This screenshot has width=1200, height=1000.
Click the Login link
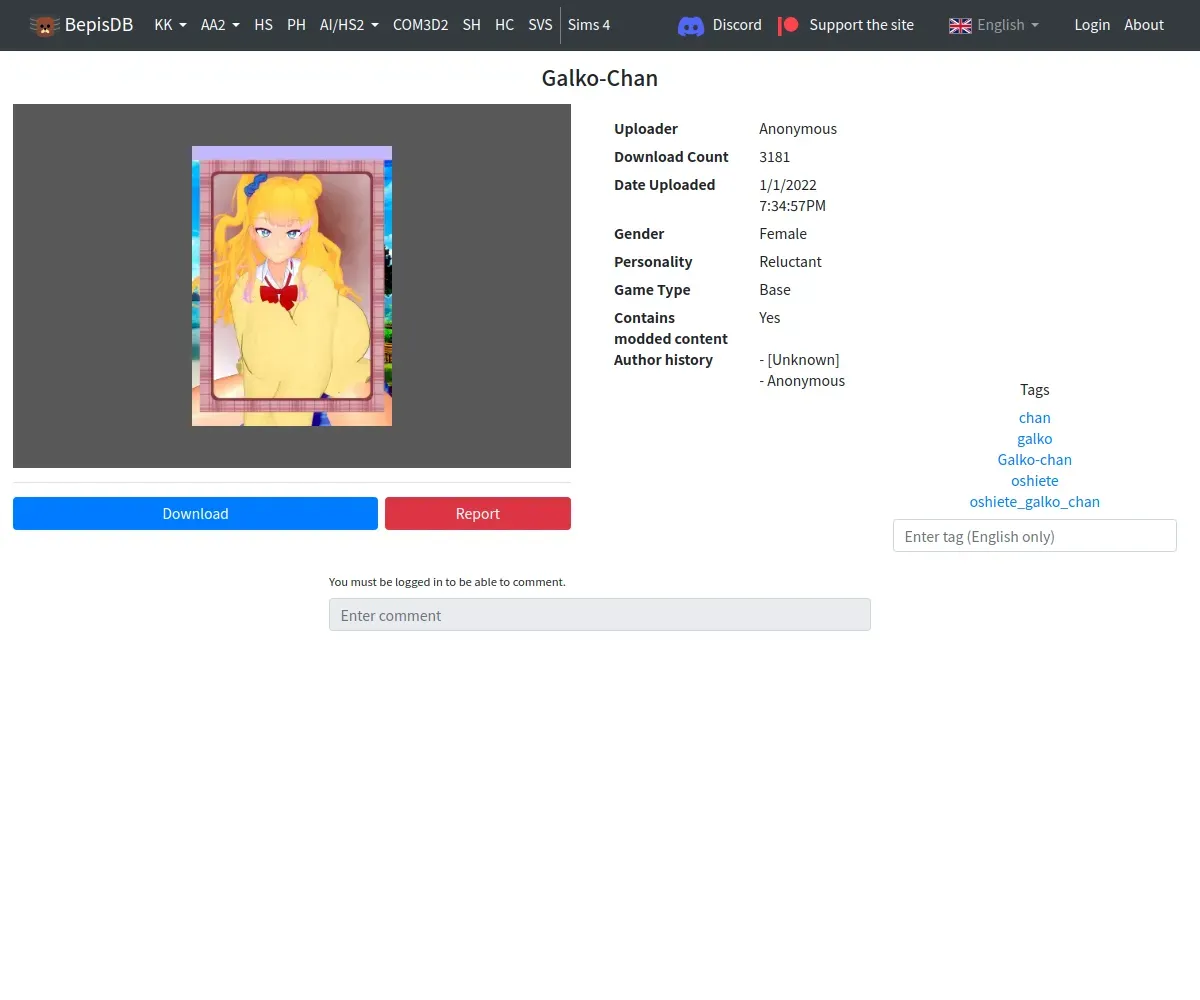pyautogui.click(x=1092, y=25)
